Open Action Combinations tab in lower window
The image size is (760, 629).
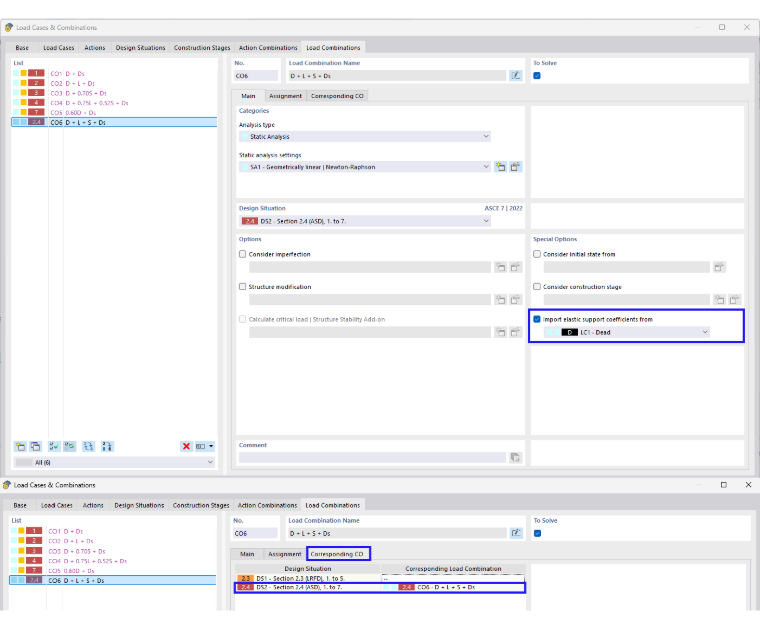pos(267,505)
